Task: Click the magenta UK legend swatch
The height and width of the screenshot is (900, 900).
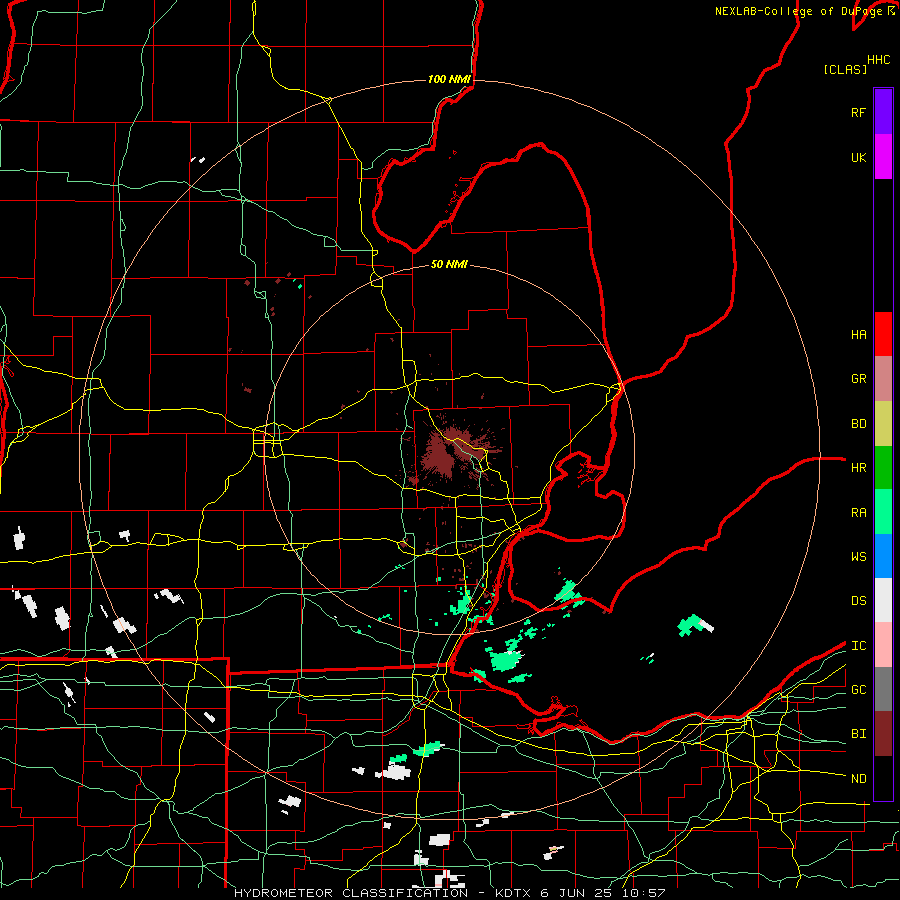Action: [x=883, y=157]
